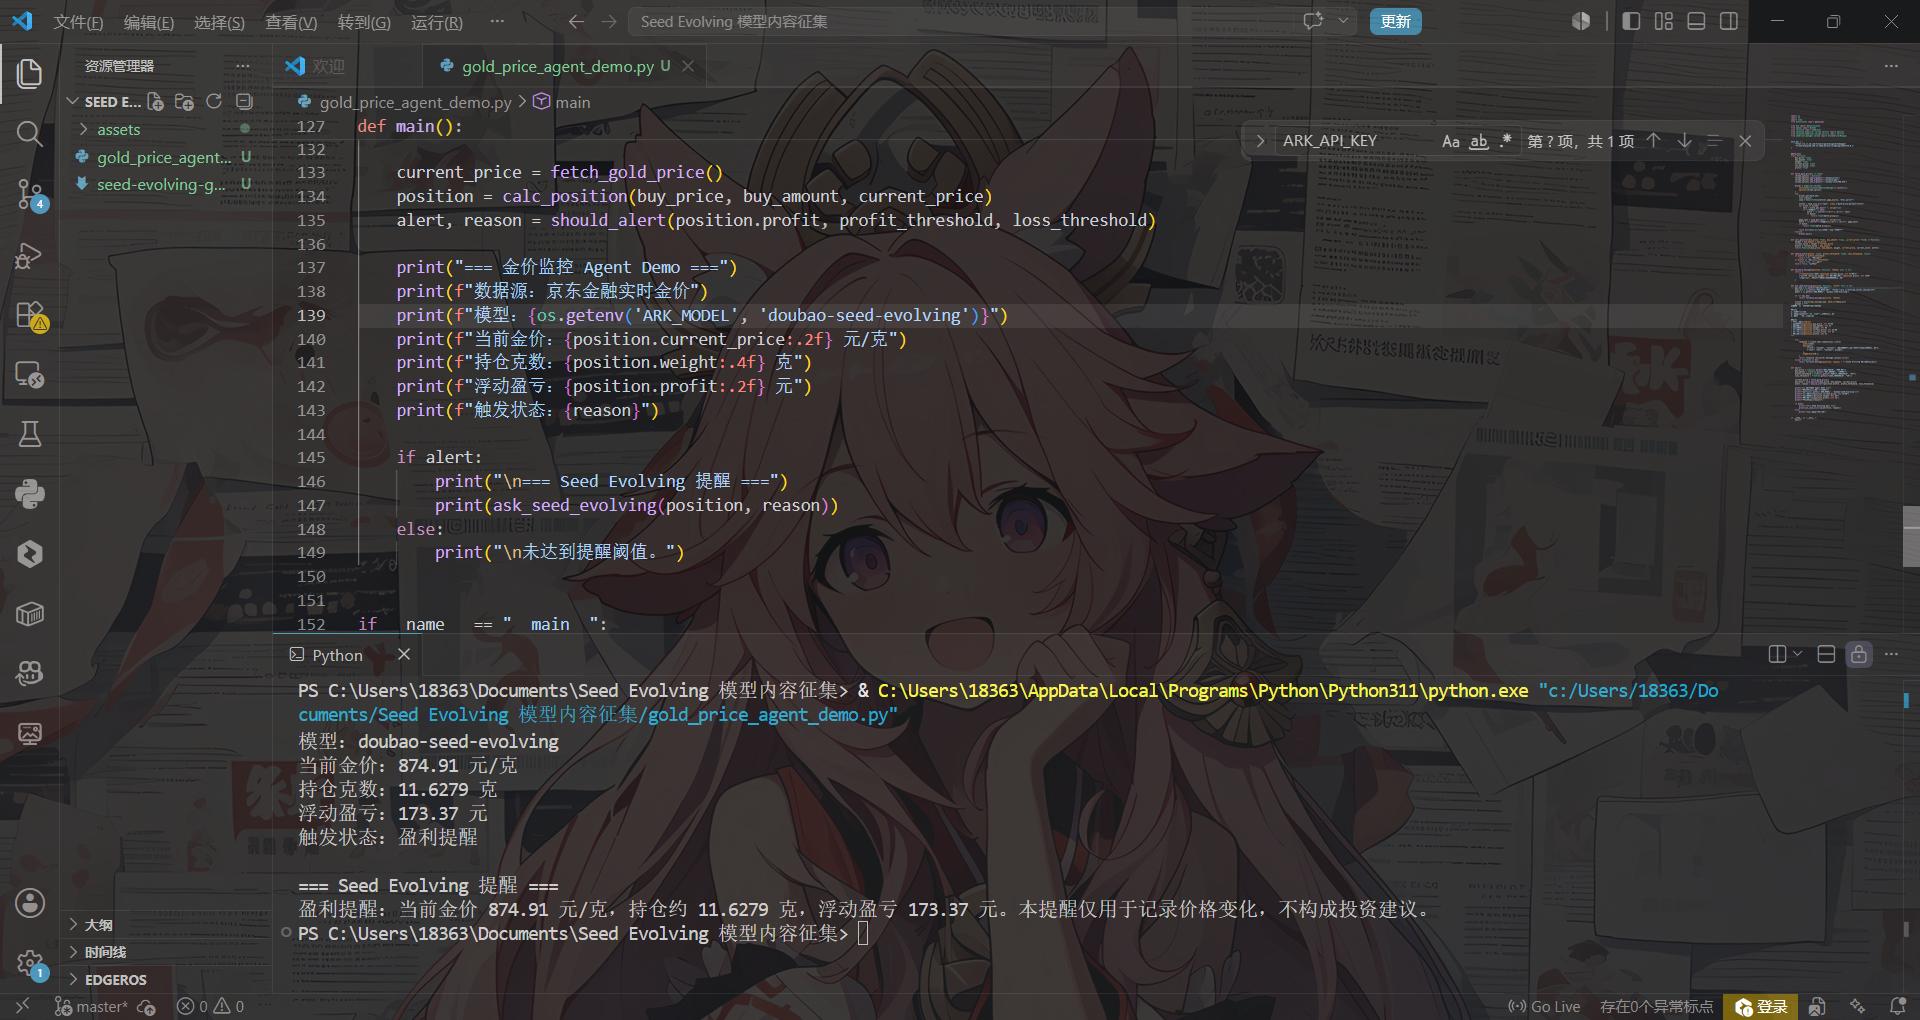Open the overflow menu in title bar
The height and width of the screenshot is (1020, 1920).
pyautogui.click(x=497, y=21)
